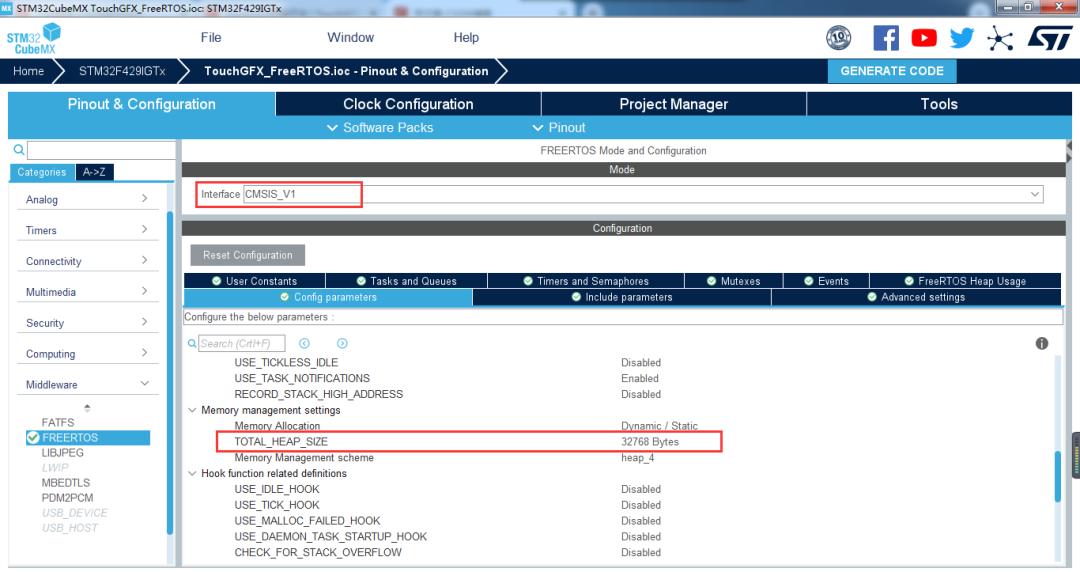Image resolution: width=1080 pixels, height=572 pixels.
Task: Click the parameter information icon
Action: point(1041,343)
